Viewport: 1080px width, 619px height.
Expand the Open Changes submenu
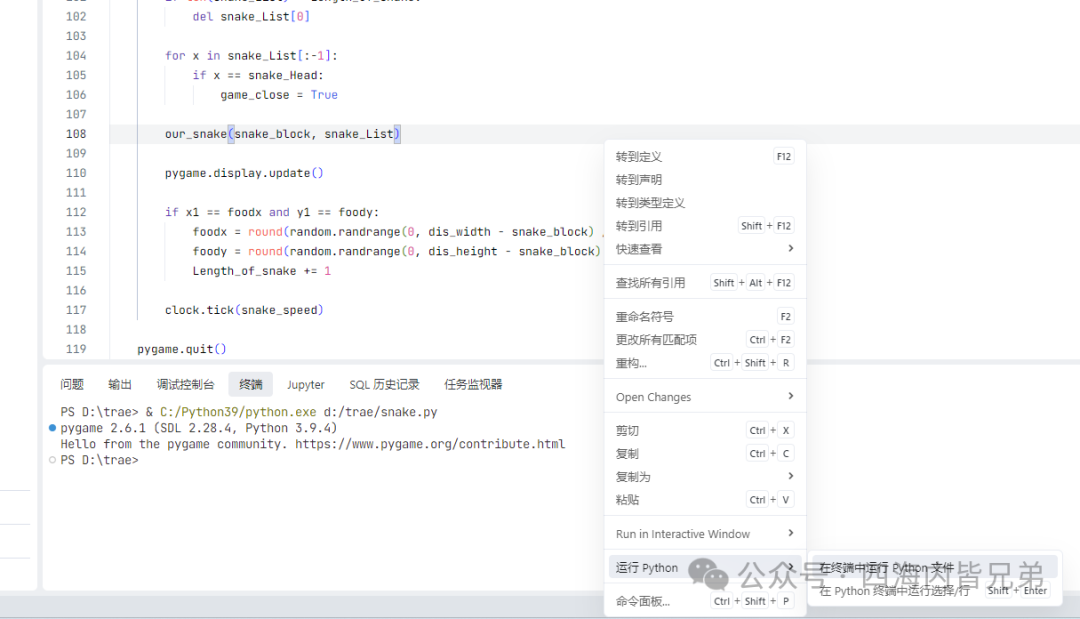coord(705,397)
